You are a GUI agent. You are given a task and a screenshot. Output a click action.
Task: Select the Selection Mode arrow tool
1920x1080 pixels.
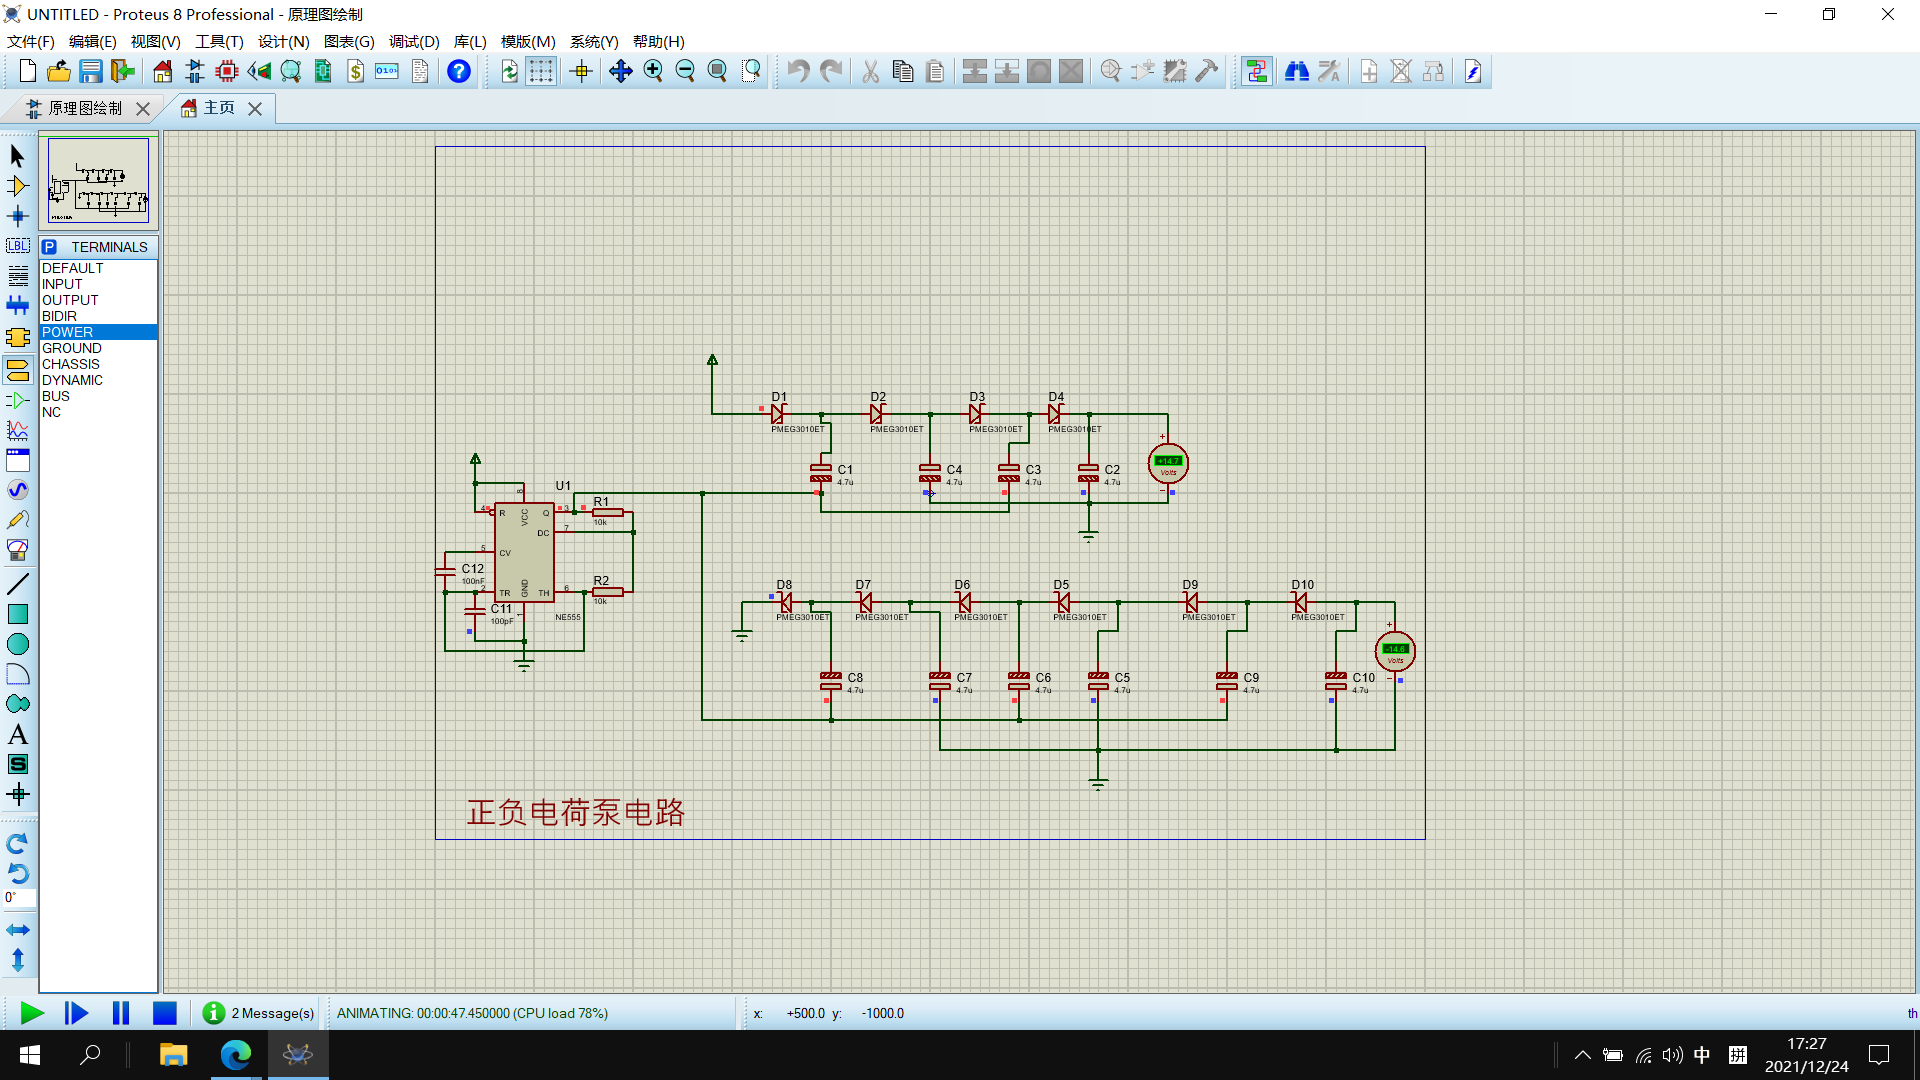(x=17, y=156)
